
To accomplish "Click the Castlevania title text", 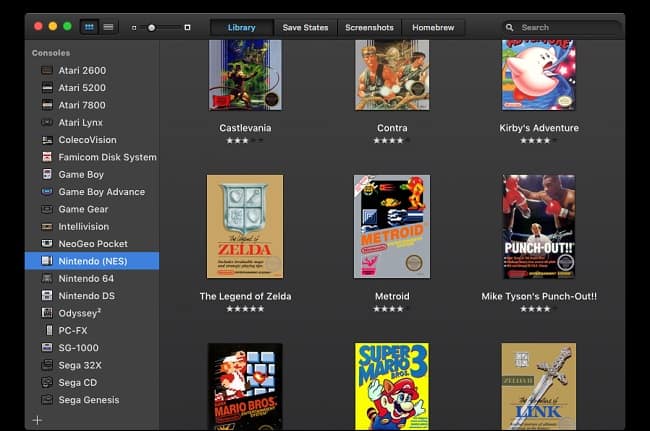I will [245, 128].
